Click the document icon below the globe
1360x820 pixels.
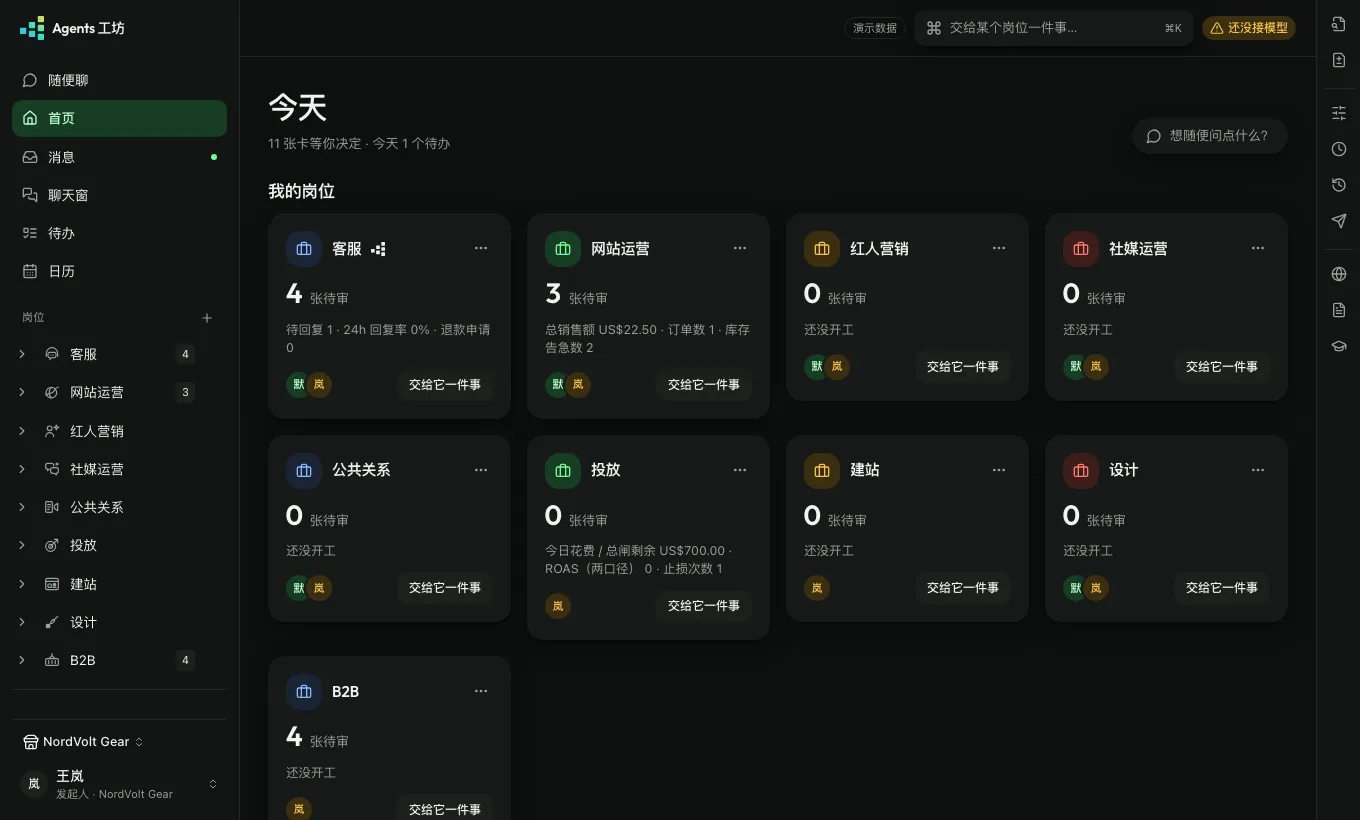pyautogui.click(x=1339, y=310)
